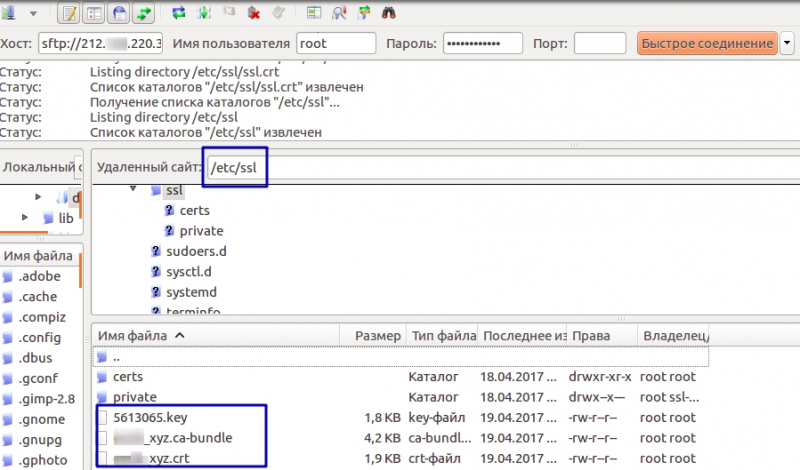800x470 pixels.
Task: Click process queue toolbar icon
Action: click(x=204, y=14)
